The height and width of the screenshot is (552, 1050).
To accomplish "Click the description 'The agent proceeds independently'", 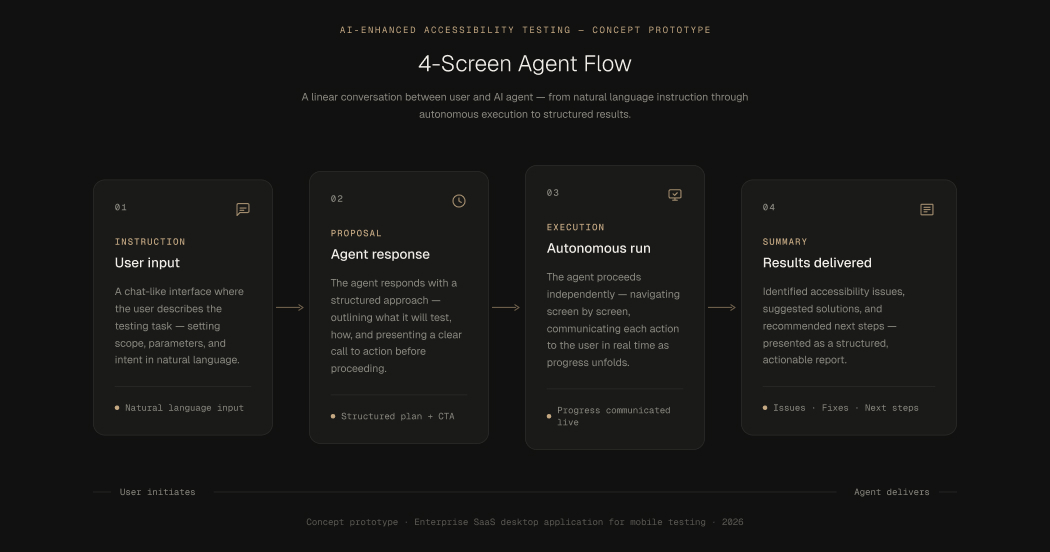I will 613,320.
